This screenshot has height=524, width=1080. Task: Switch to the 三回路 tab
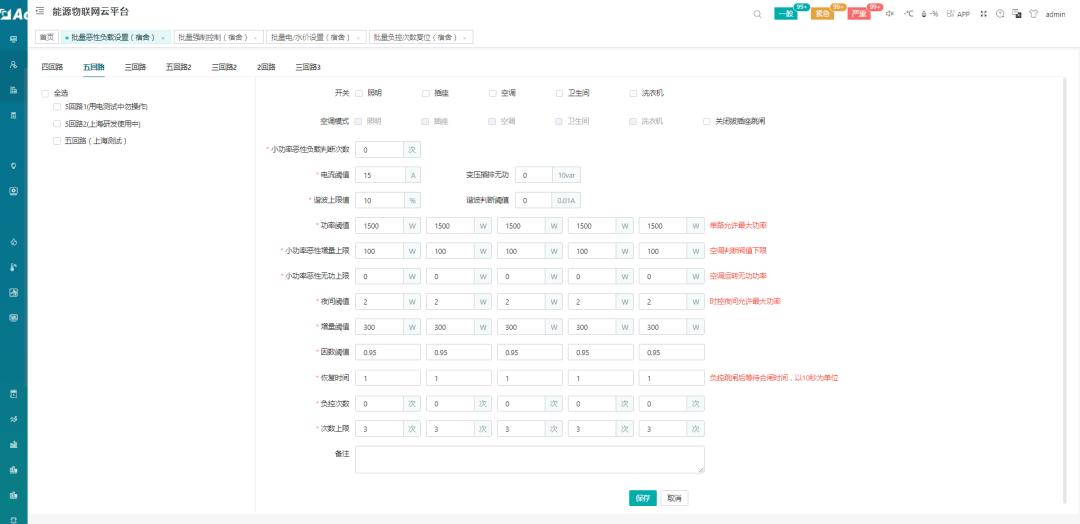tap(135, 67)
